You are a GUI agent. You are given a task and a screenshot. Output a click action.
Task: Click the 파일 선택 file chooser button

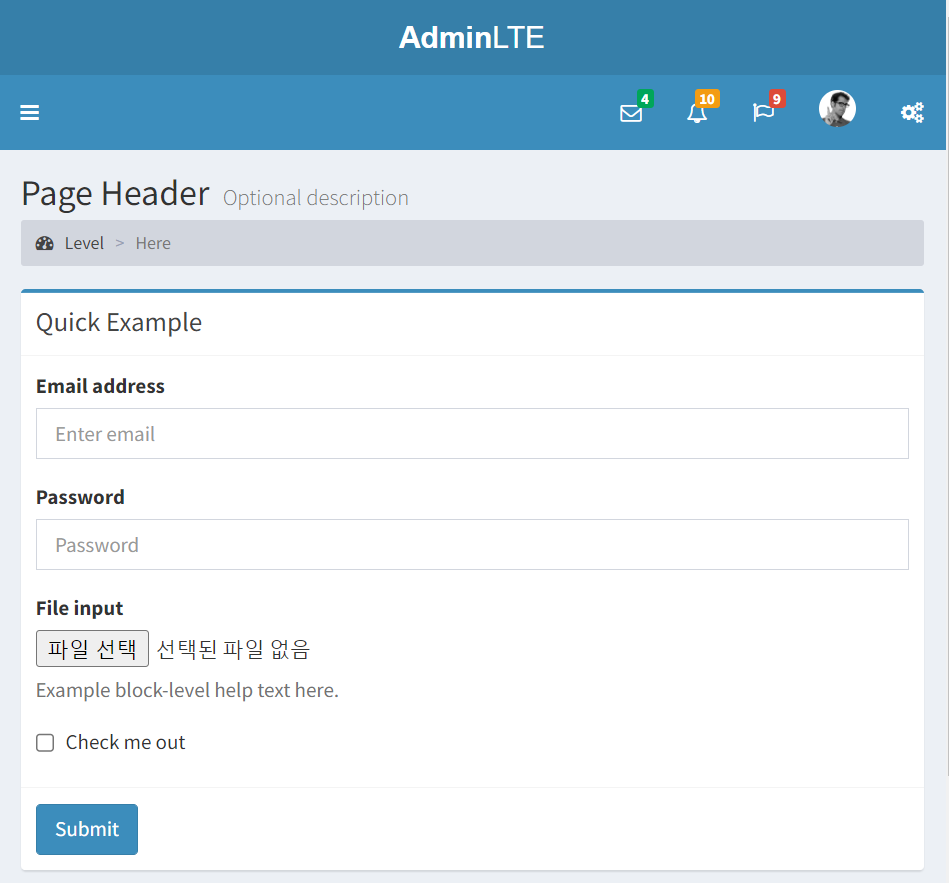(x=93, y=648)
